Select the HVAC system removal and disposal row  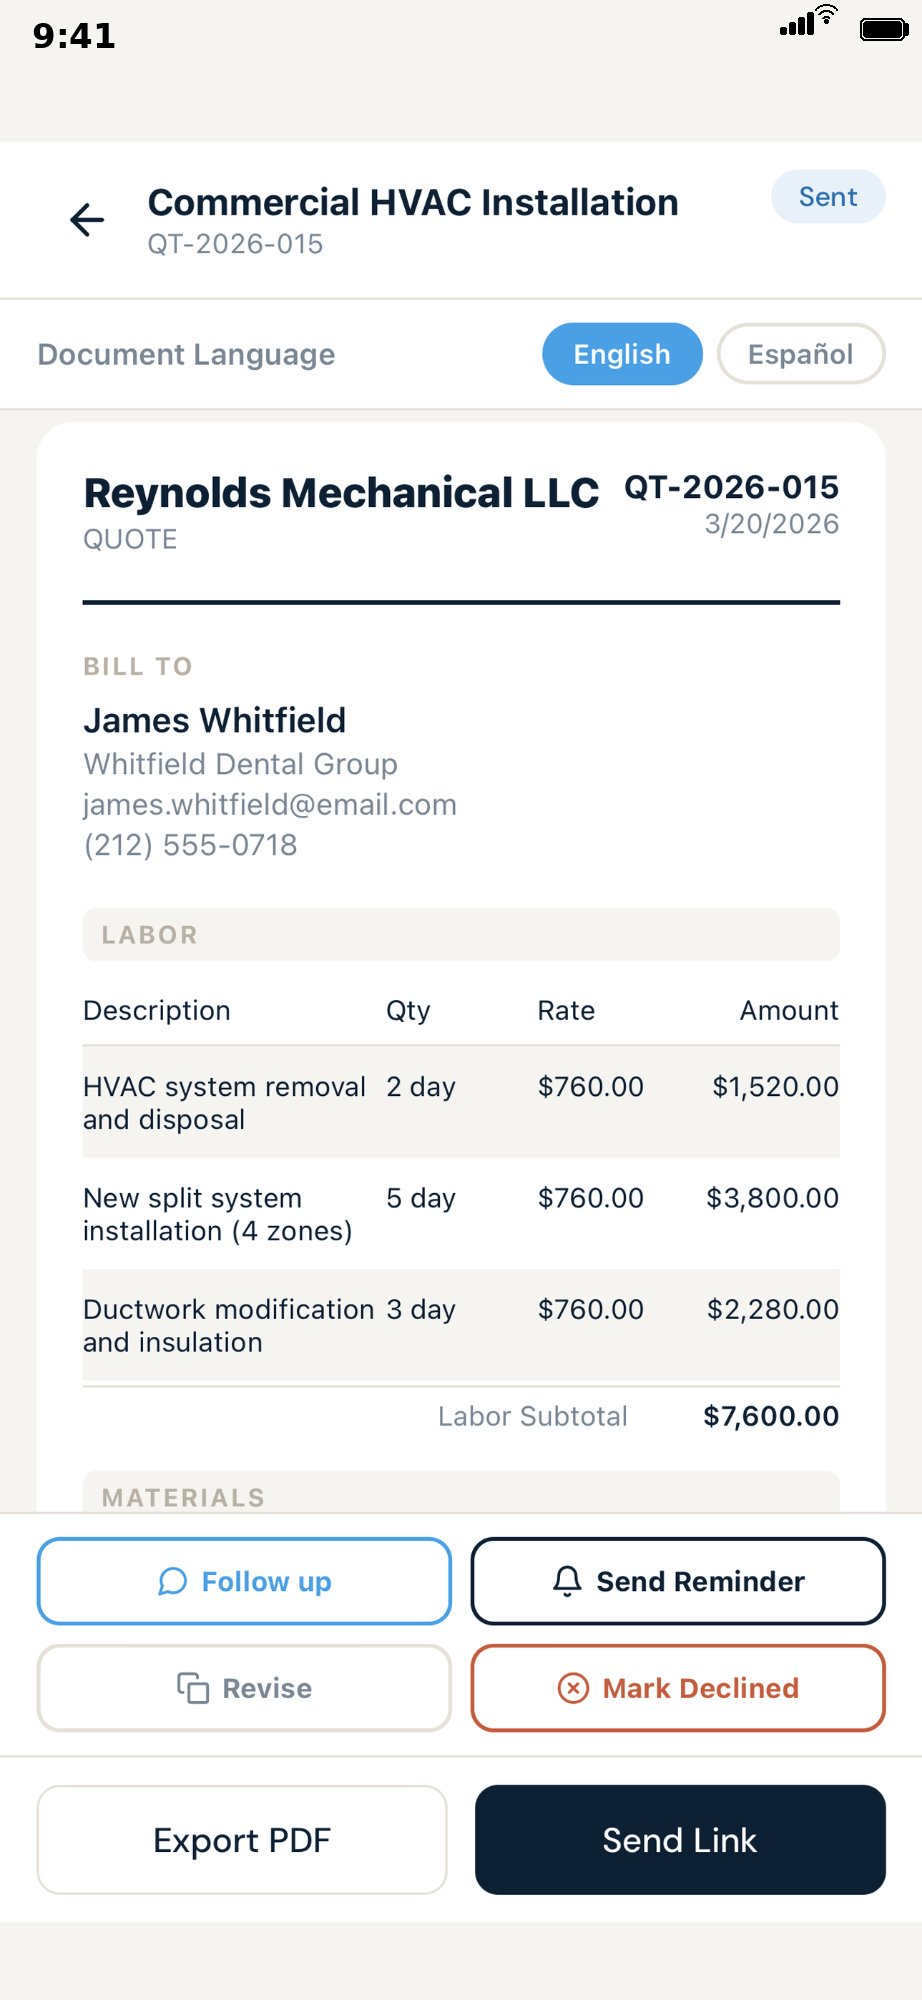pyautogui.click(x=461, y=1103)
